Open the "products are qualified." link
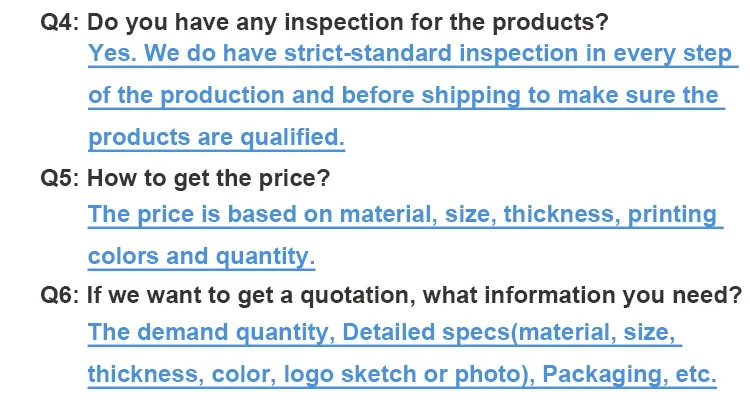750x400 pixels. pos(216,137)
